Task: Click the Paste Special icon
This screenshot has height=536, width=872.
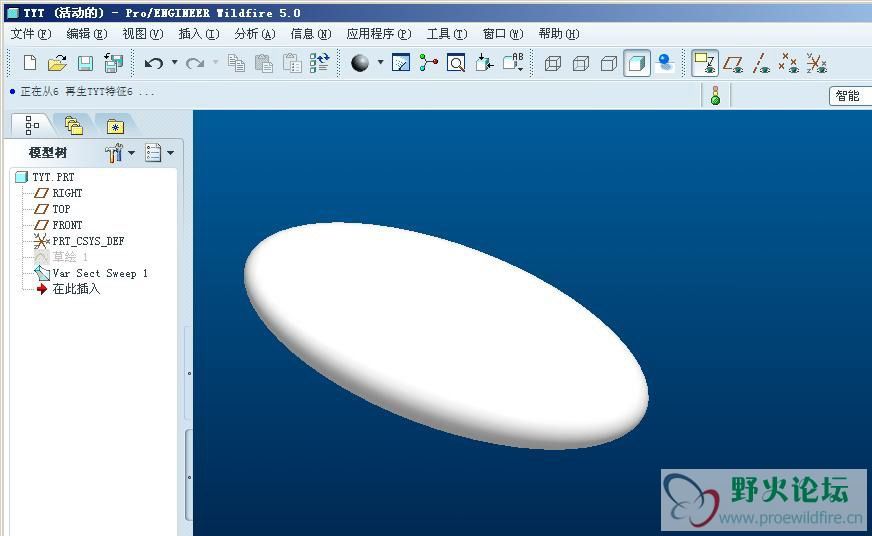Action: click(x=292, y=63)
